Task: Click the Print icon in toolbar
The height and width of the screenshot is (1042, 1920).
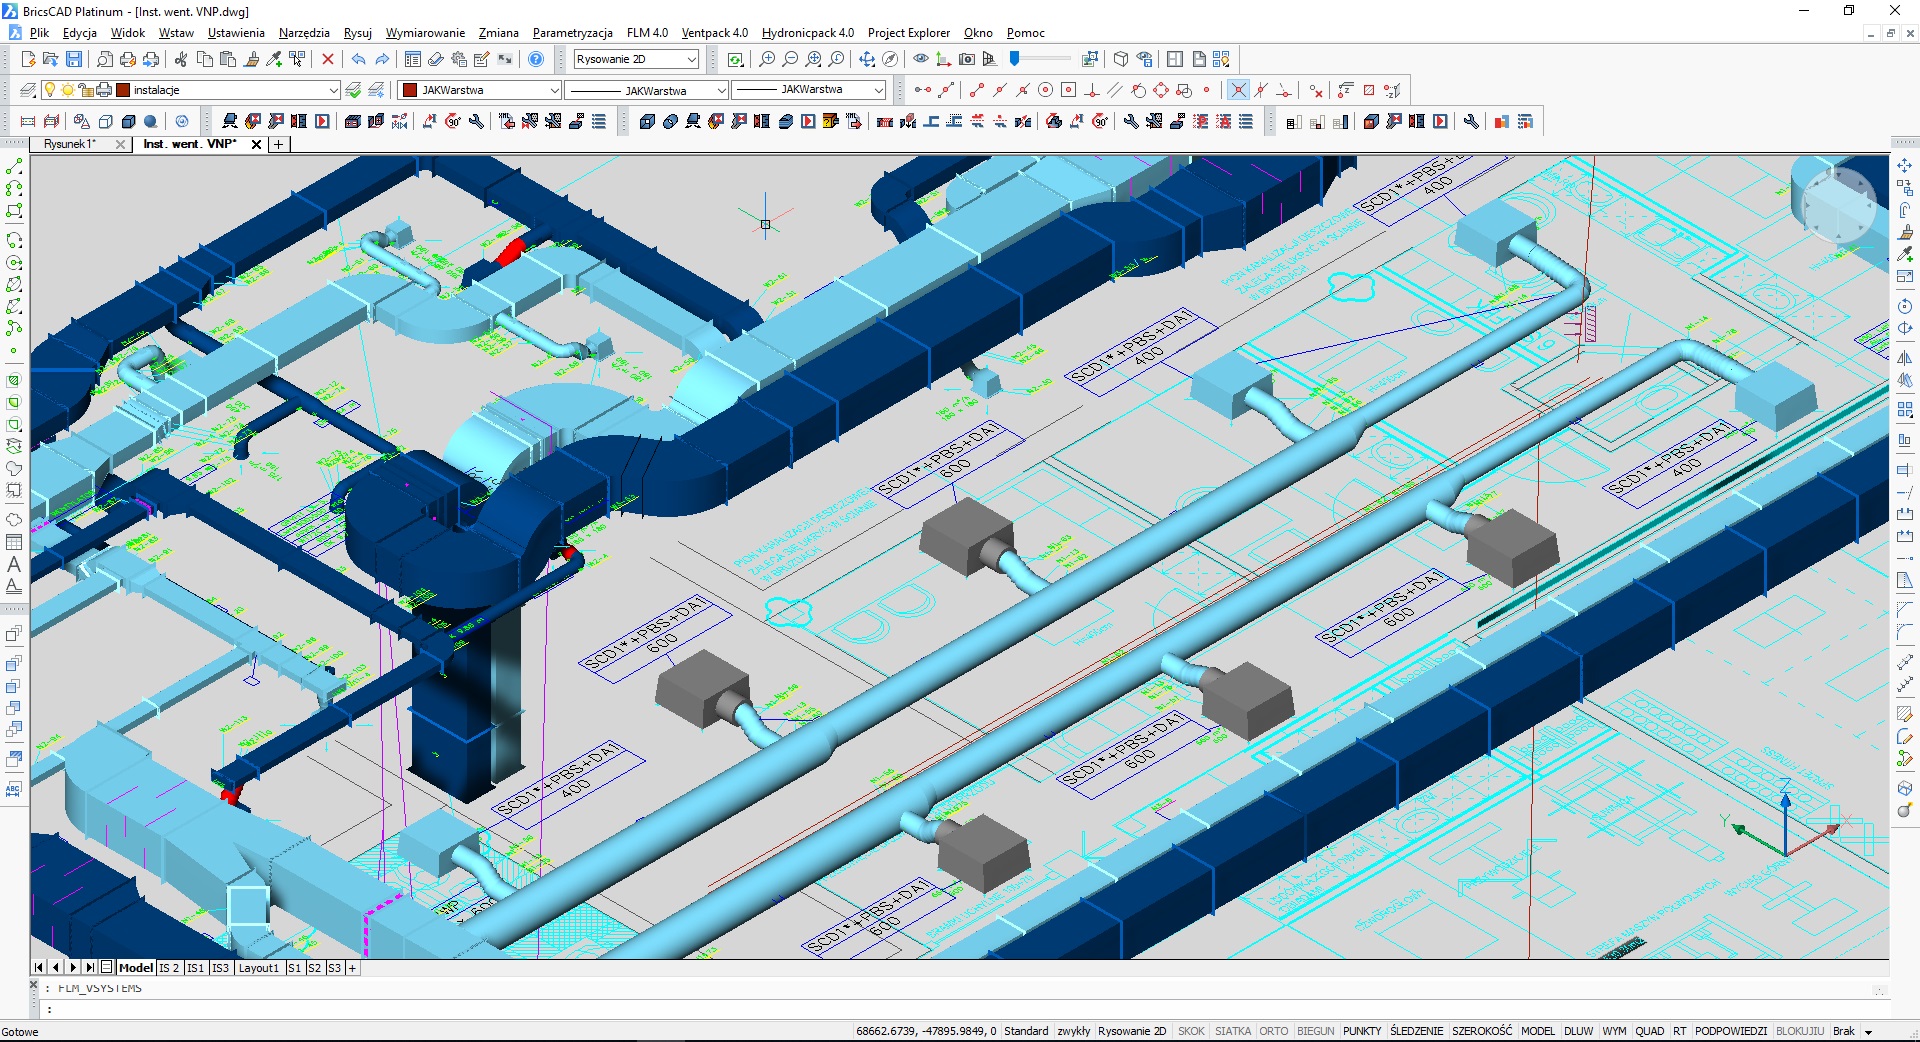Action: click(128, 60)
